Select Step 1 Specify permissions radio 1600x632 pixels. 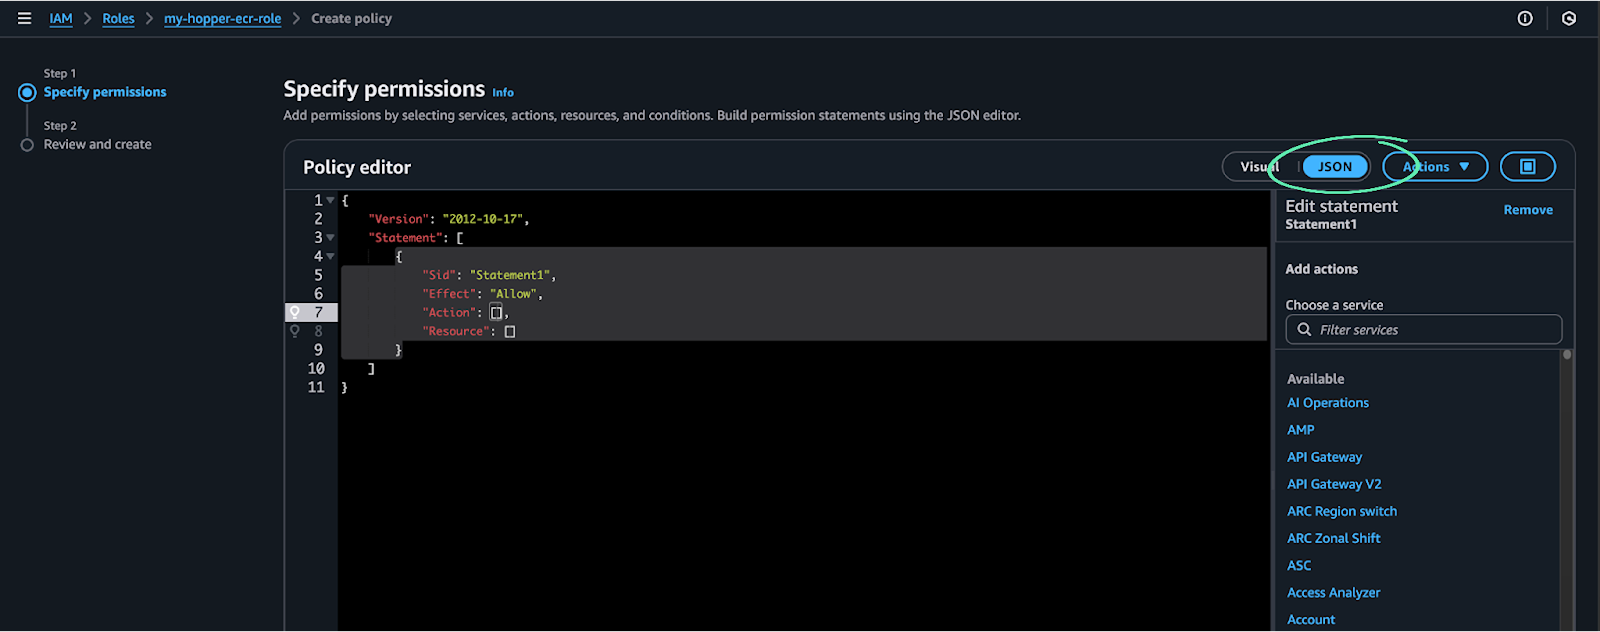click(x=27, y=92)
